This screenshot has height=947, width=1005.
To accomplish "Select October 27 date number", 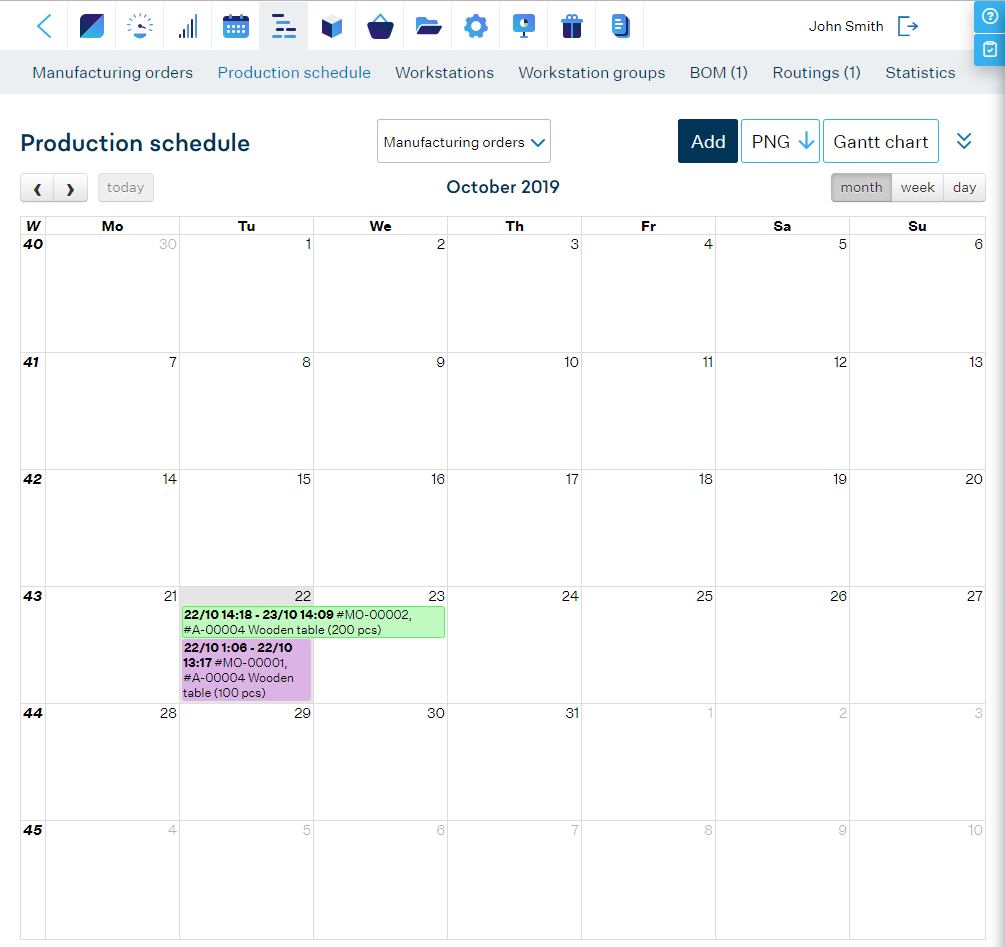I will 974,596.
